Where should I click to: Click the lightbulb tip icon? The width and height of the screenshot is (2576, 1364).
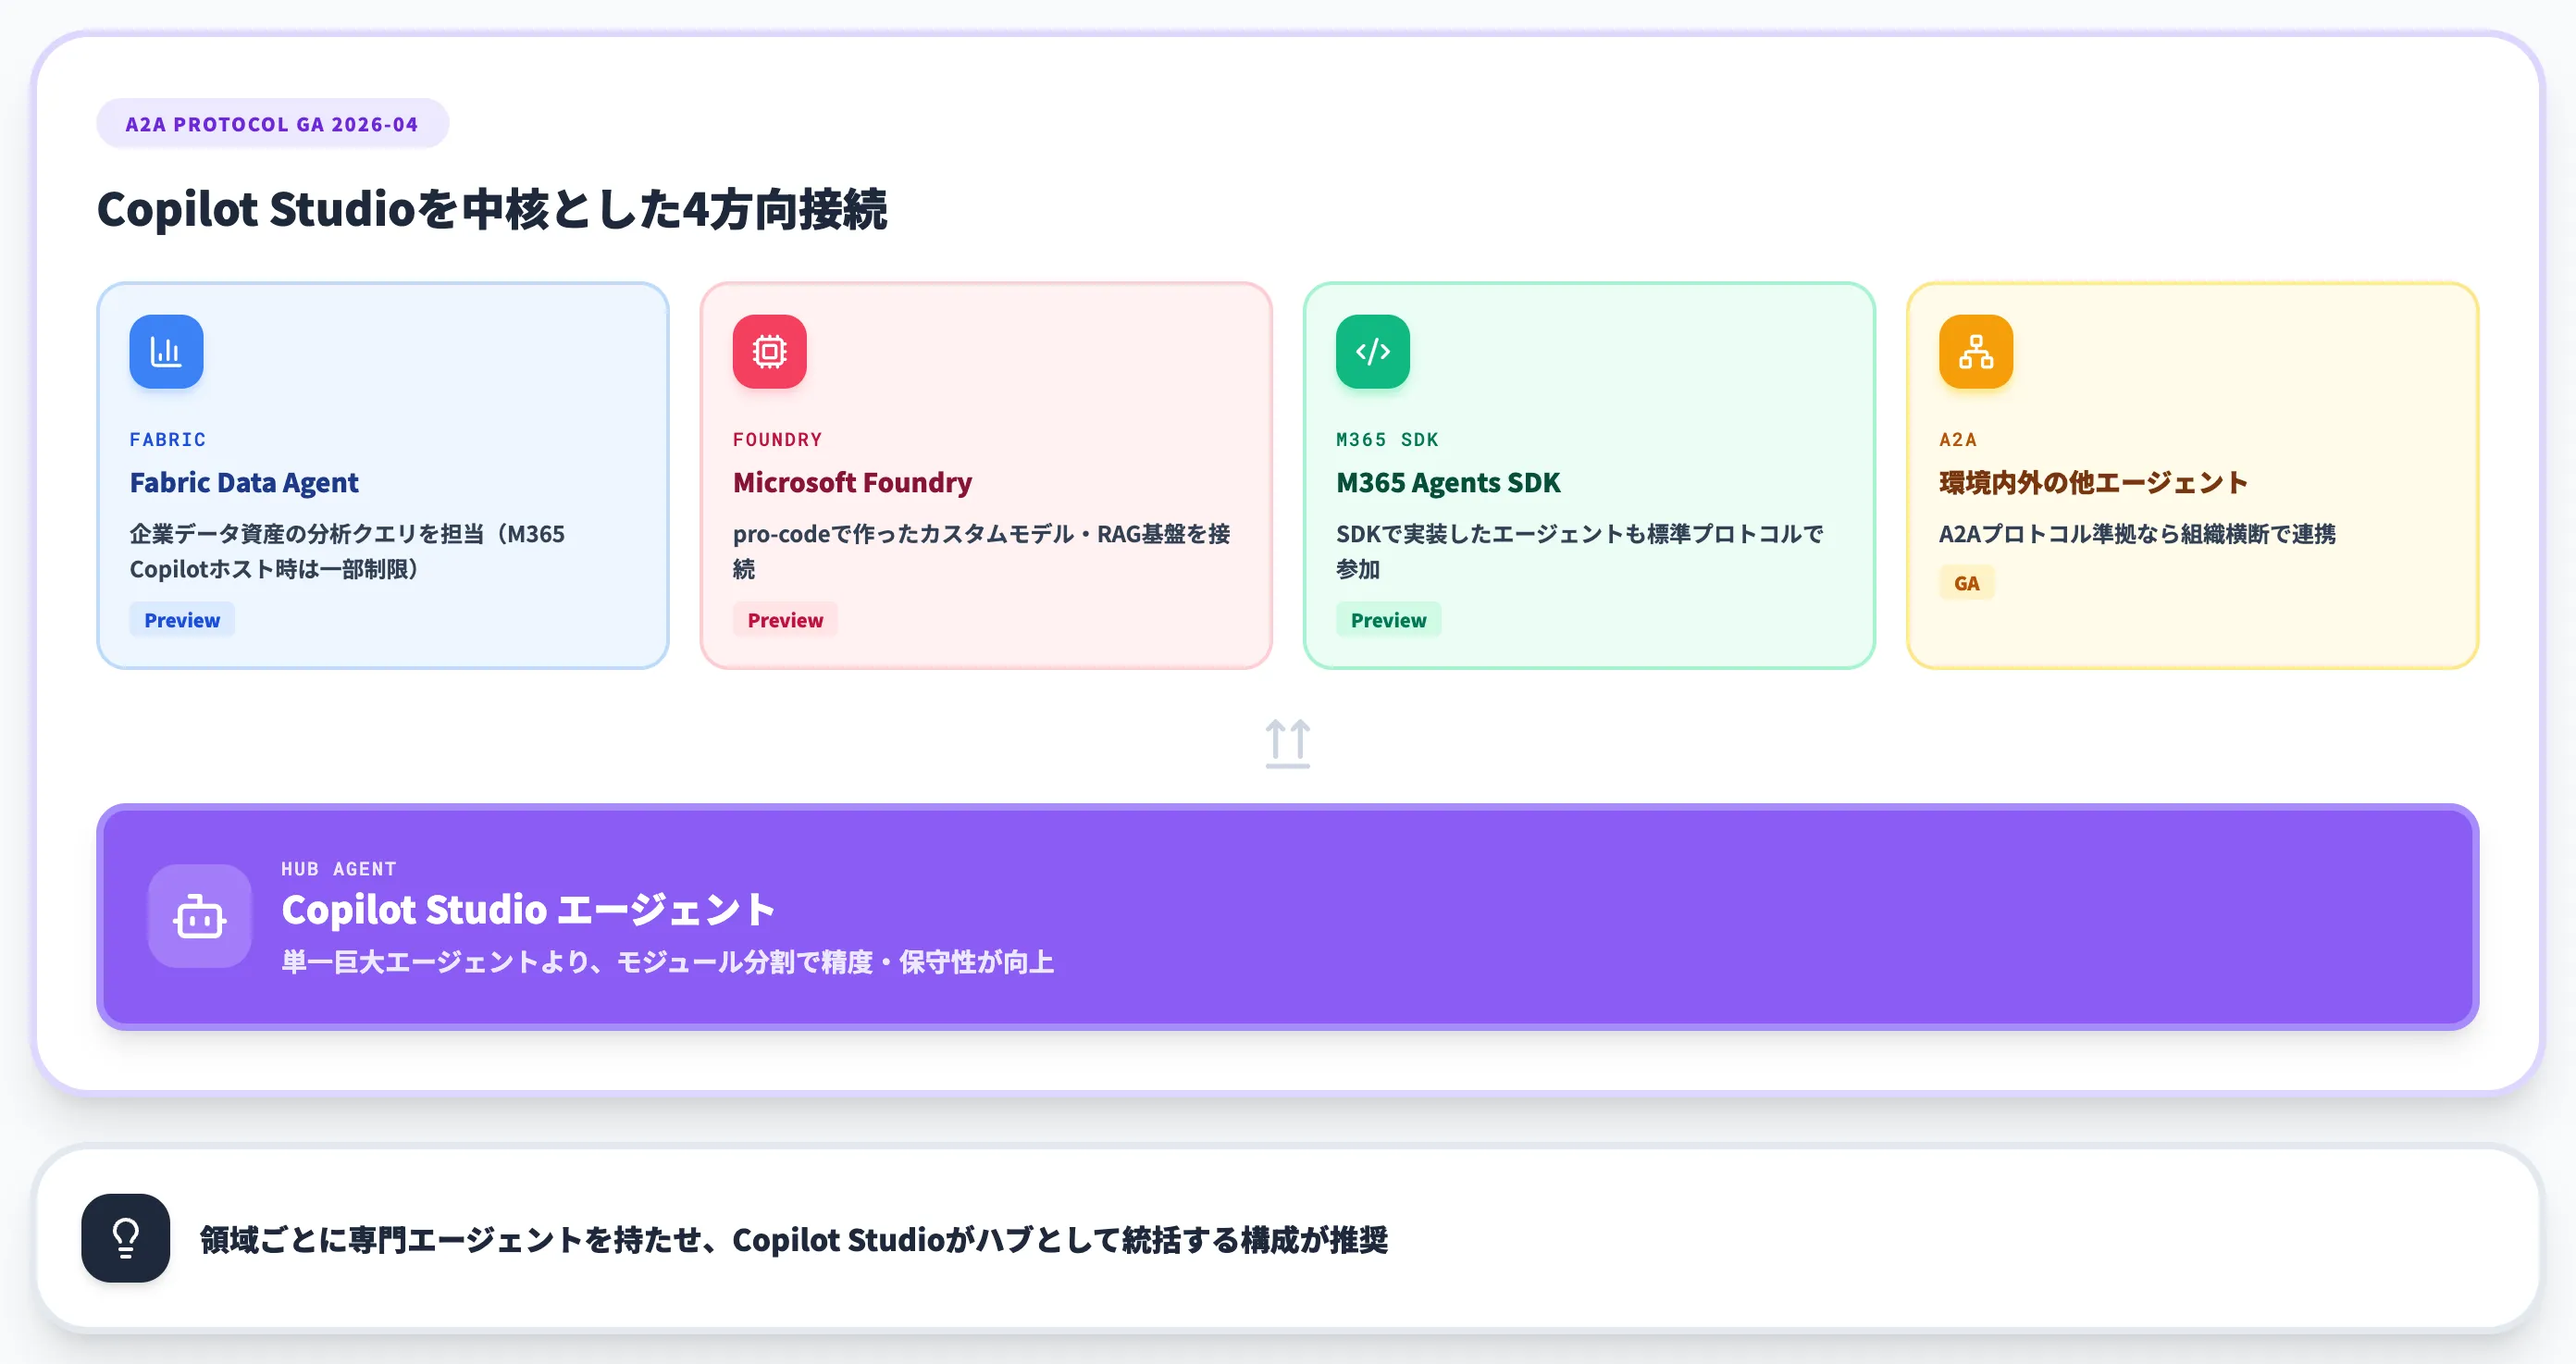click(x=125, y=1238)
